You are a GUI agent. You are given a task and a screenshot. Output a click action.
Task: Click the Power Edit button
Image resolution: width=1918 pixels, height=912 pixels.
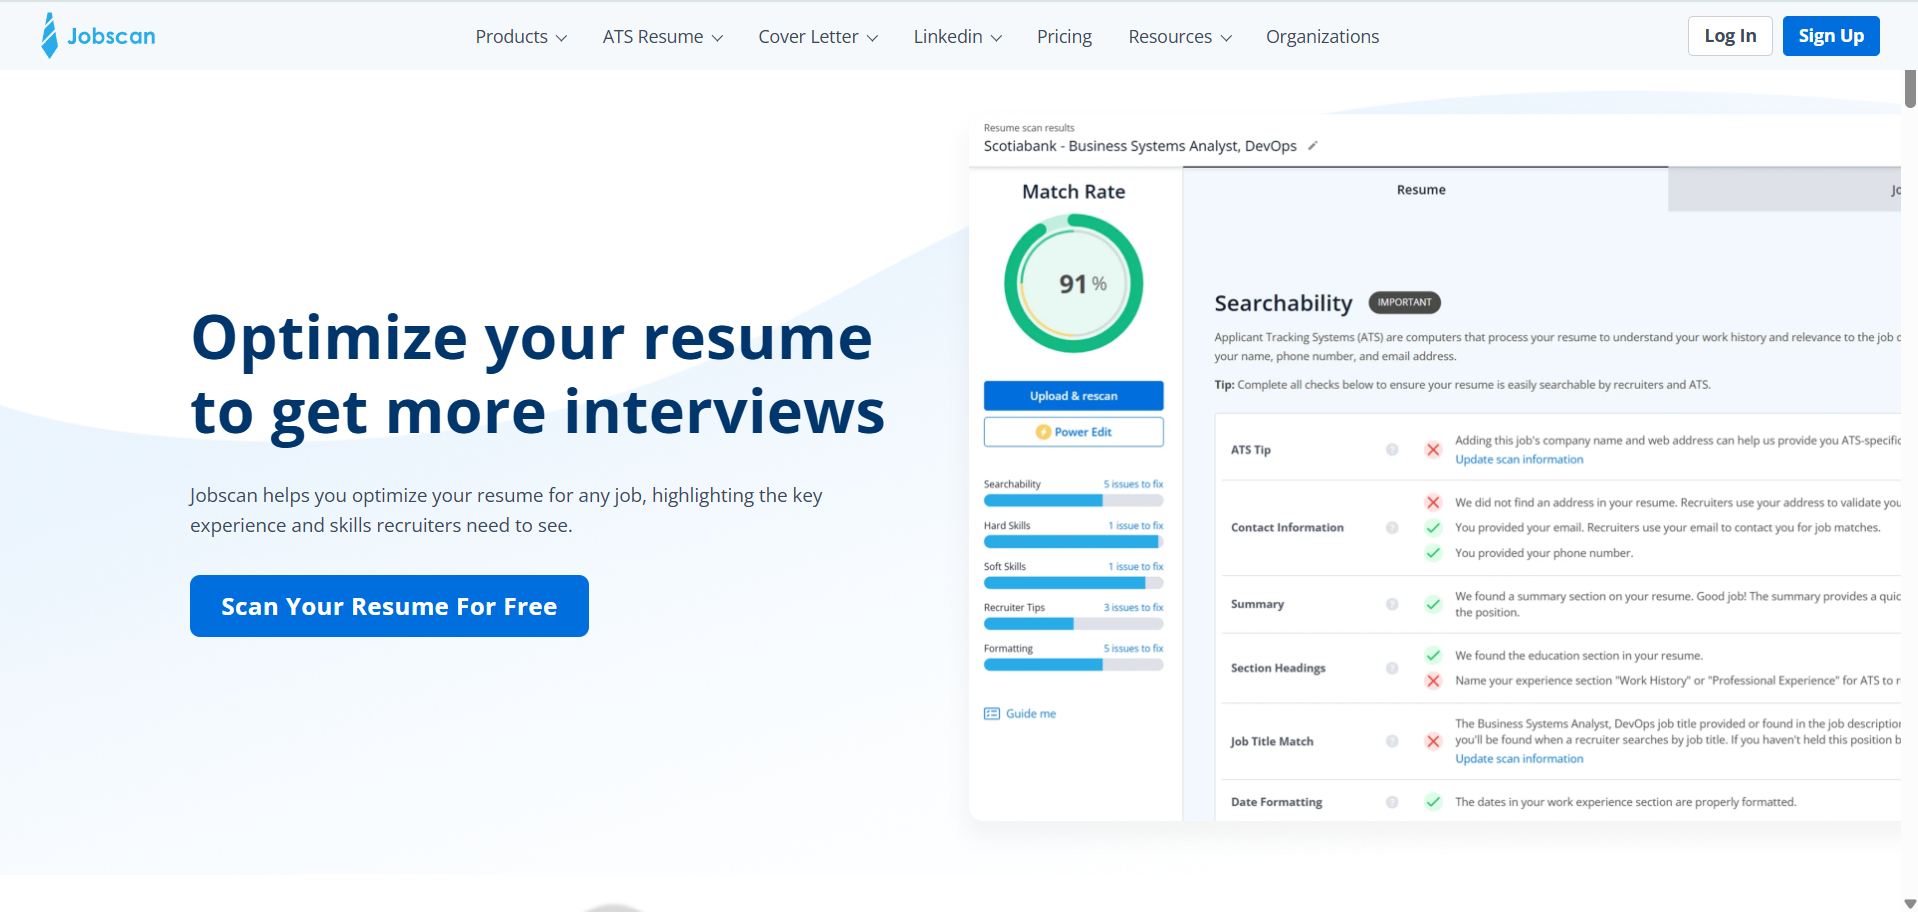pos(1073,432)
